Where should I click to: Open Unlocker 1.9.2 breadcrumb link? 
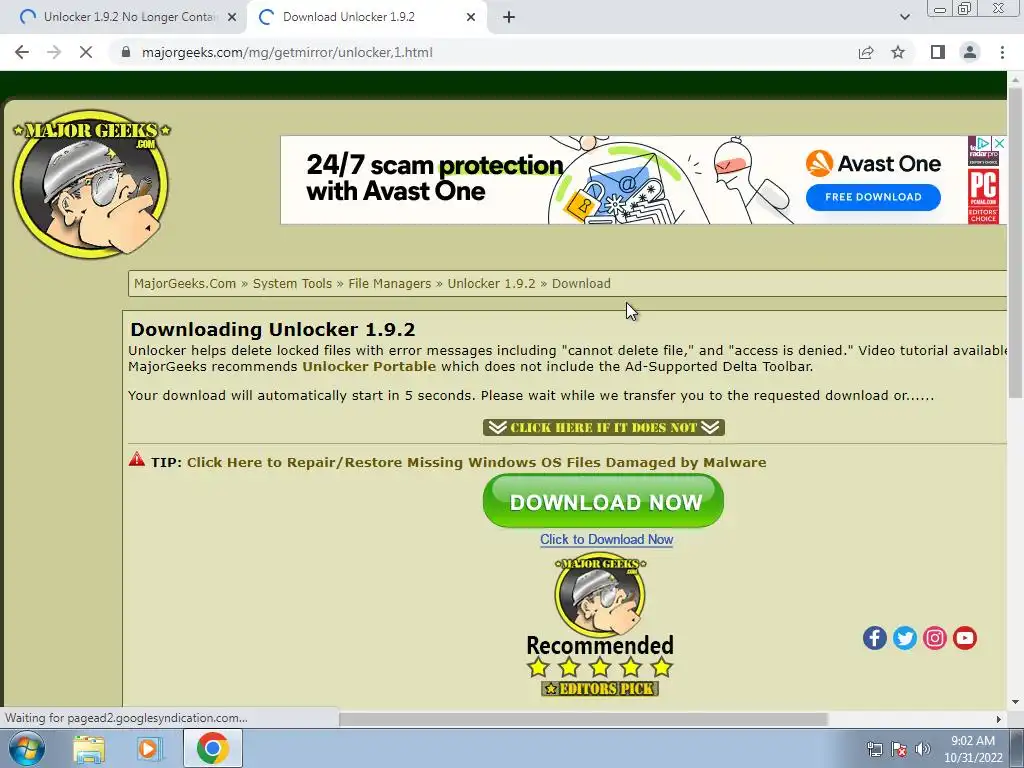pos(491,283)
